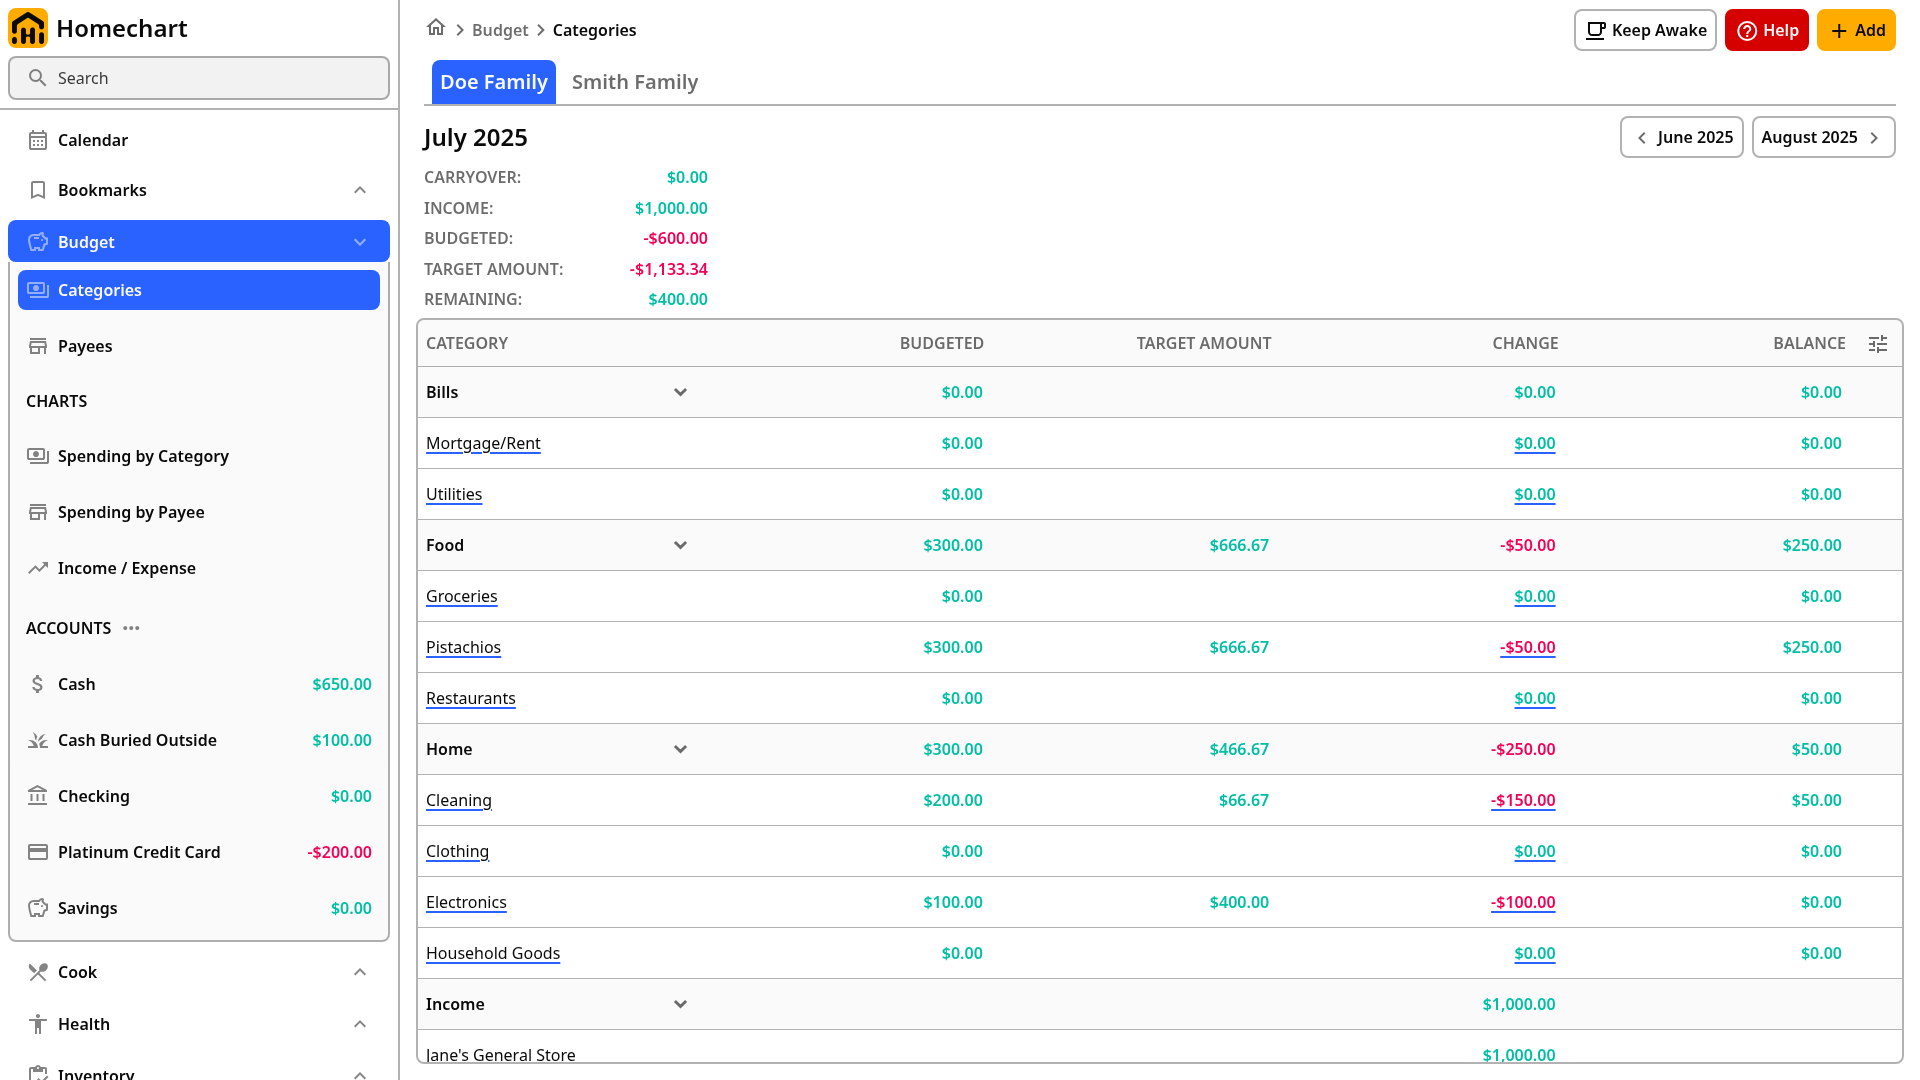1920x1080 pixels.
Task: Switch to the Smith Family tab
Action: click(x=635, y=82)
